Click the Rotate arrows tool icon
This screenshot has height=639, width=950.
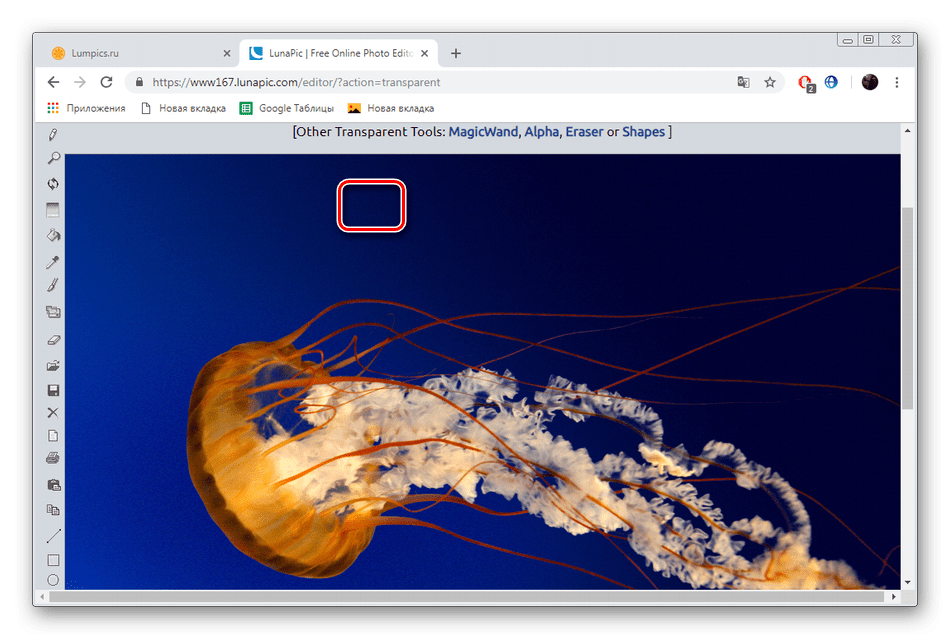pos(53,184)
